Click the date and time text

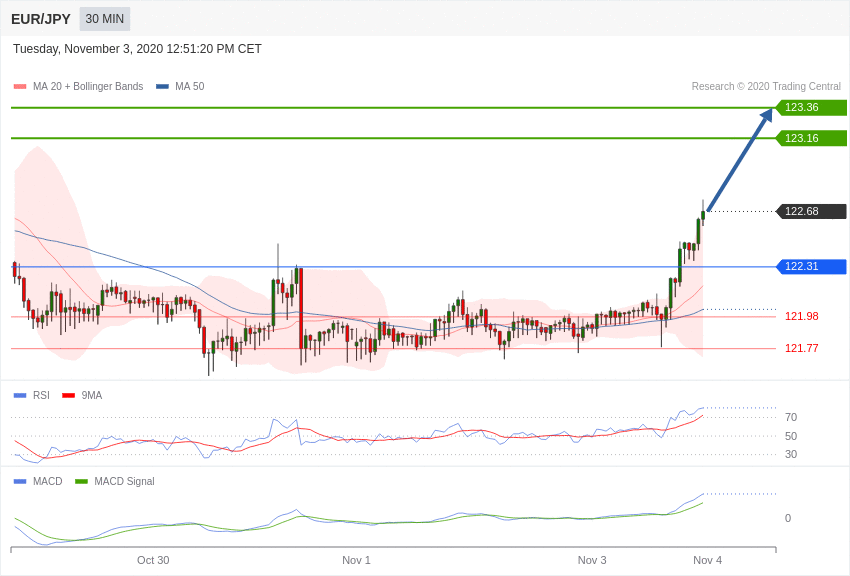pos(137,49)
